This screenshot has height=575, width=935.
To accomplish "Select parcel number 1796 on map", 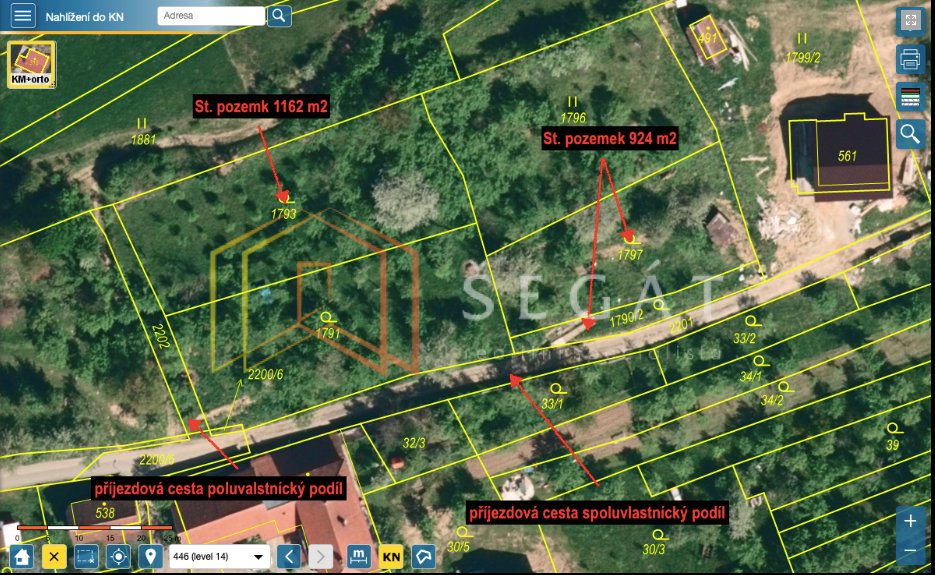I will coord(573,118).
